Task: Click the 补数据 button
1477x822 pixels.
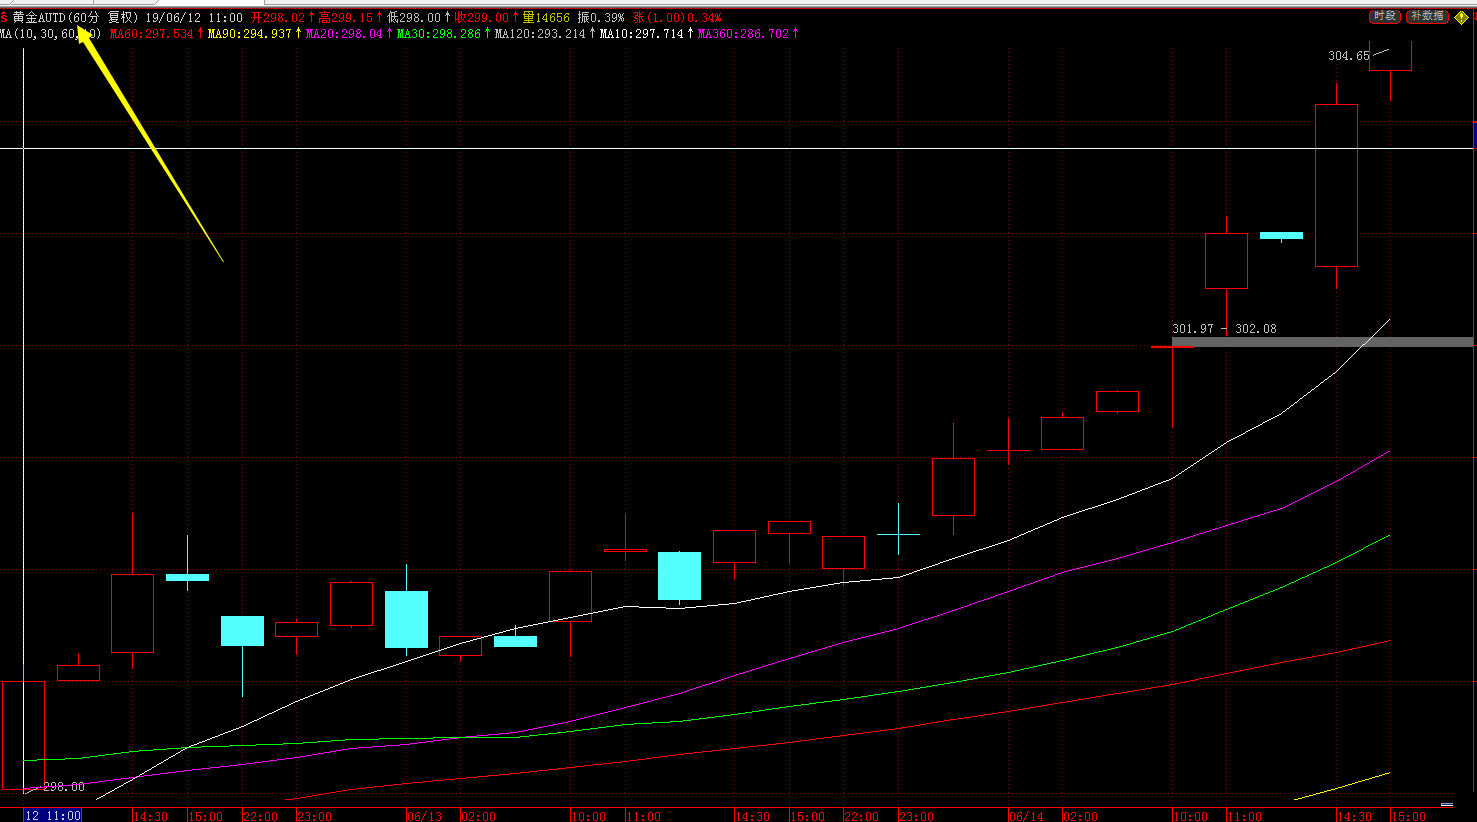Action: point(1427,17)
